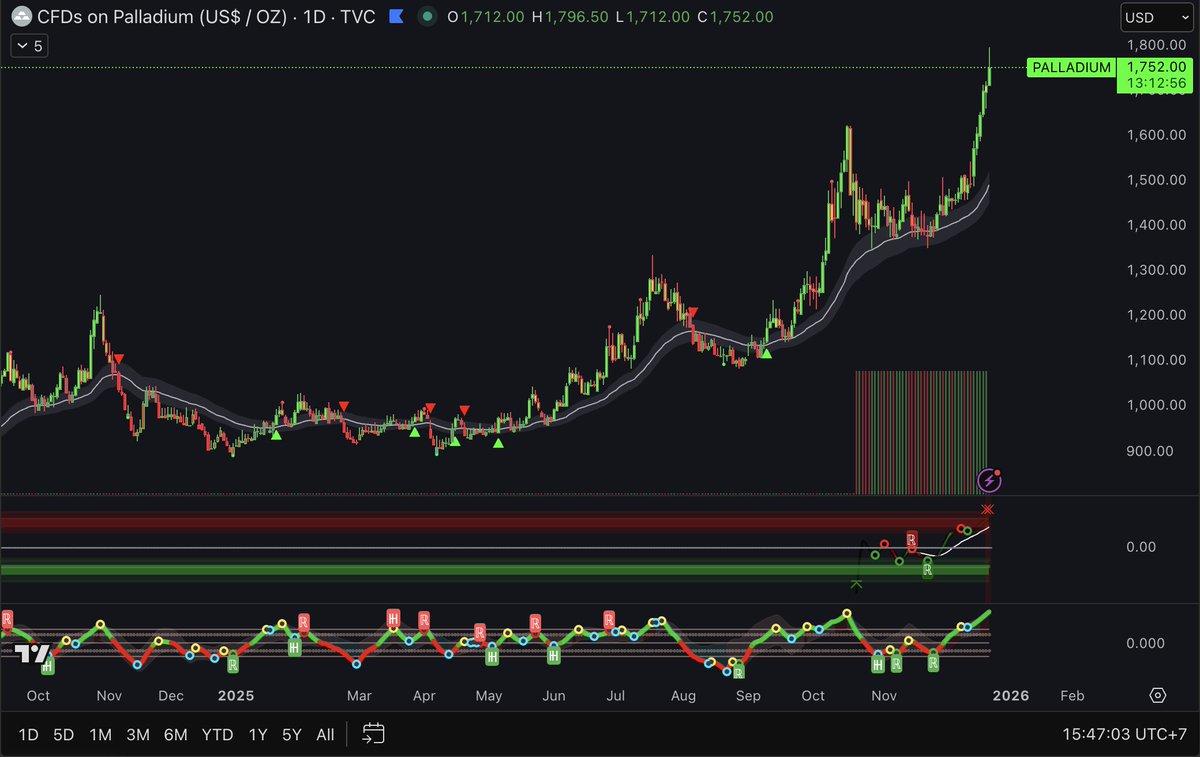Select the All time range
The image size is (1200, 757).
click(325, 734)
